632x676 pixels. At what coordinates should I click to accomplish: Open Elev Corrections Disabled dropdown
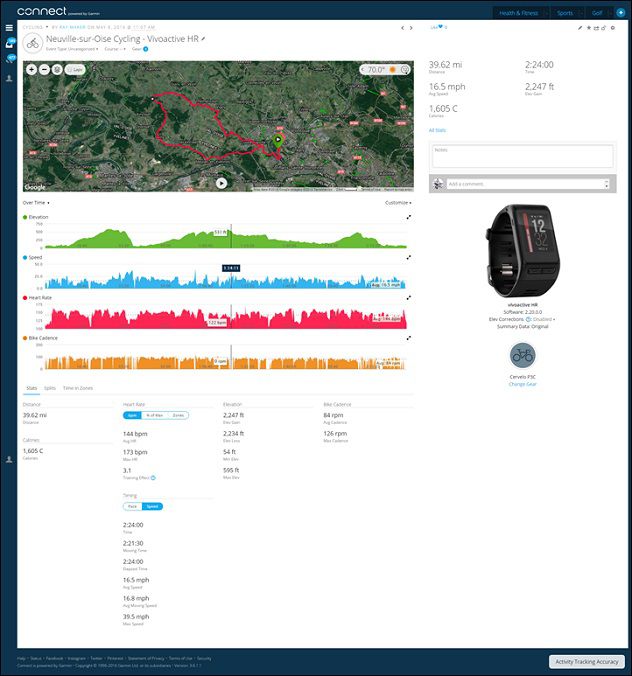point(544,319)
